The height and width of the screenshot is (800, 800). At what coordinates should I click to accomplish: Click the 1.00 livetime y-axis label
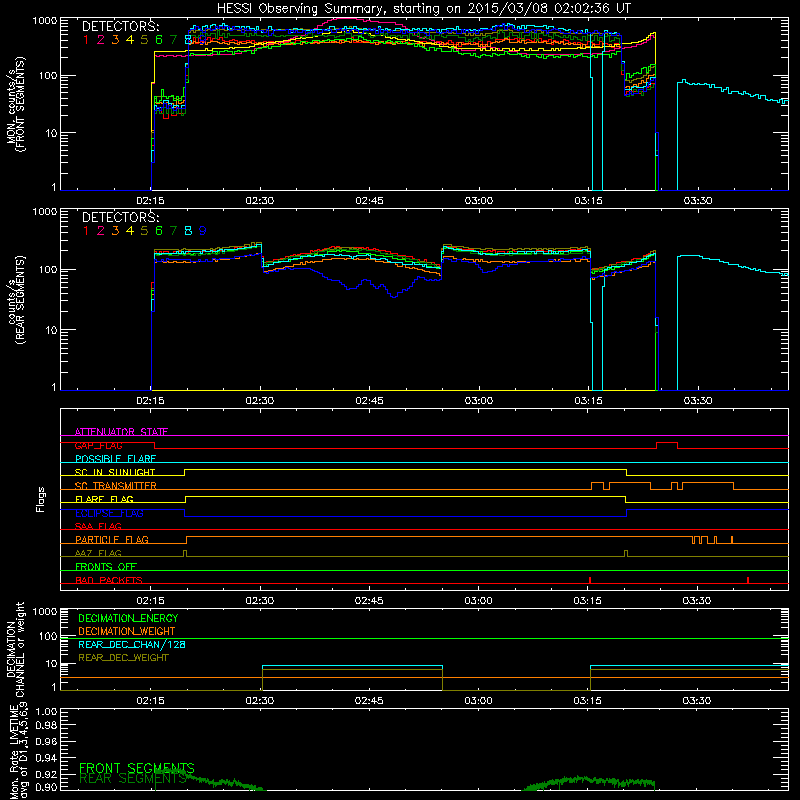(x=46, y=711)
